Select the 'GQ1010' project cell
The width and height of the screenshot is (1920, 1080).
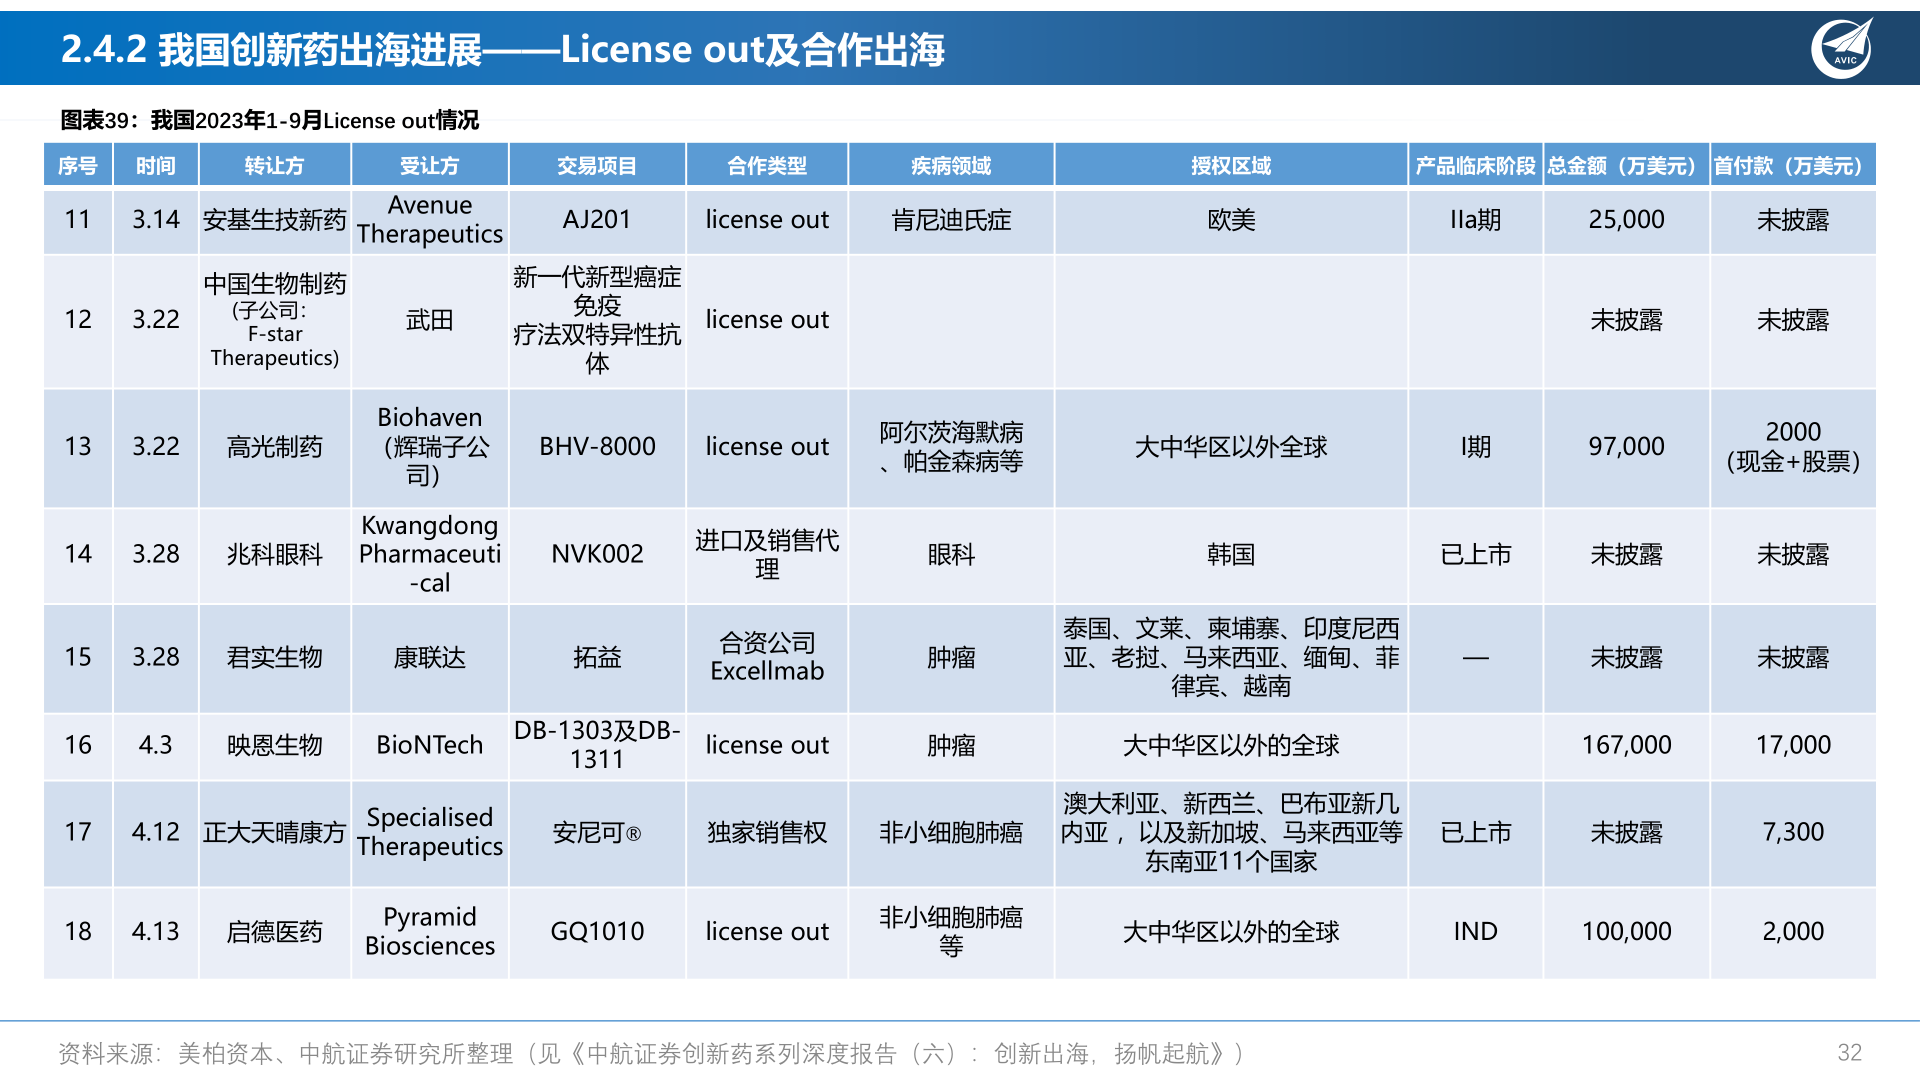(x=597, y=932)
